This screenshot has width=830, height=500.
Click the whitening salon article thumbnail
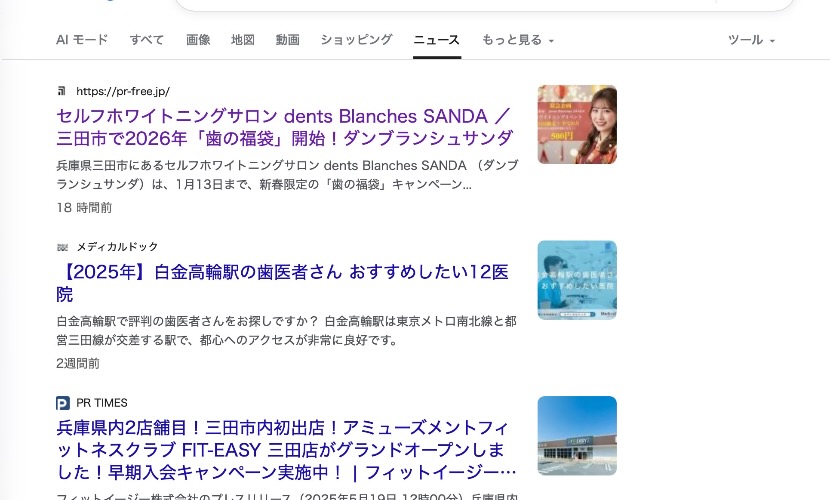[x=577, y=124]
